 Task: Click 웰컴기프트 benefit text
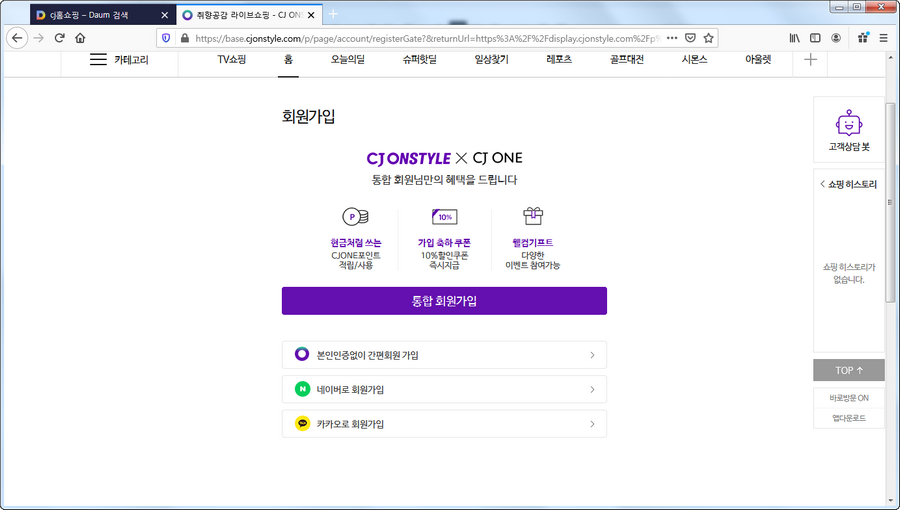[x=533, y=243]
